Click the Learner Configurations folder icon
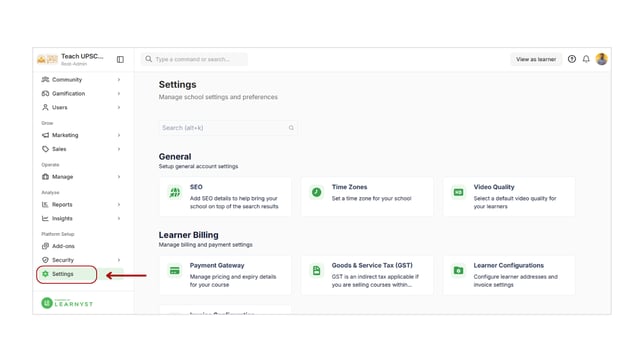The width and height of the screenshot is (644, 362). [x=458, y=270]
